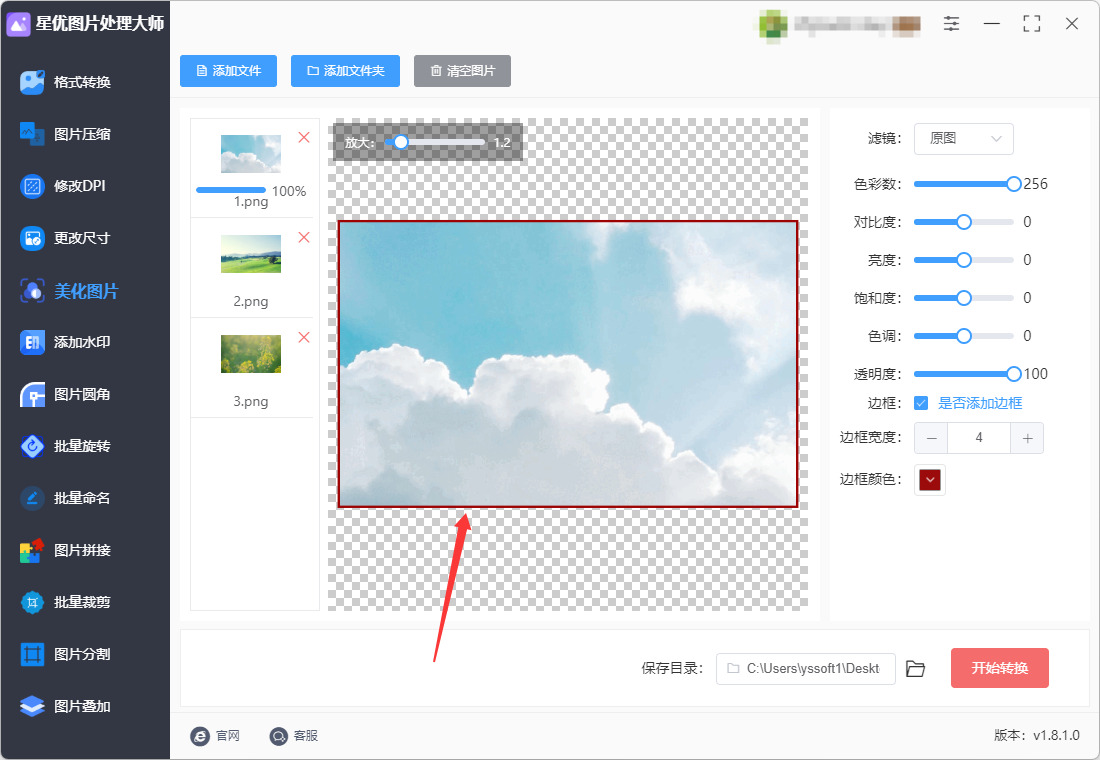Adjust the 亮度 brightness slider handle

(964, 260)
